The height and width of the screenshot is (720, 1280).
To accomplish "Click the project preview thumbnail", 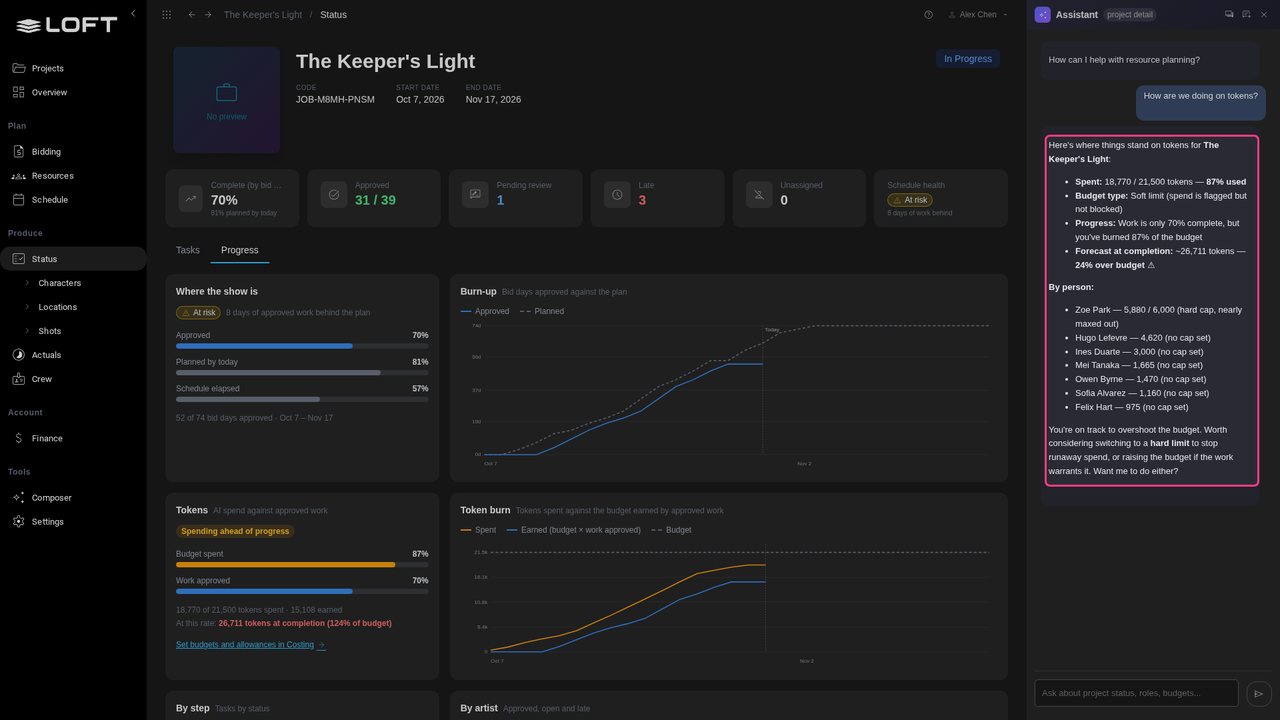I will (226, 100).
